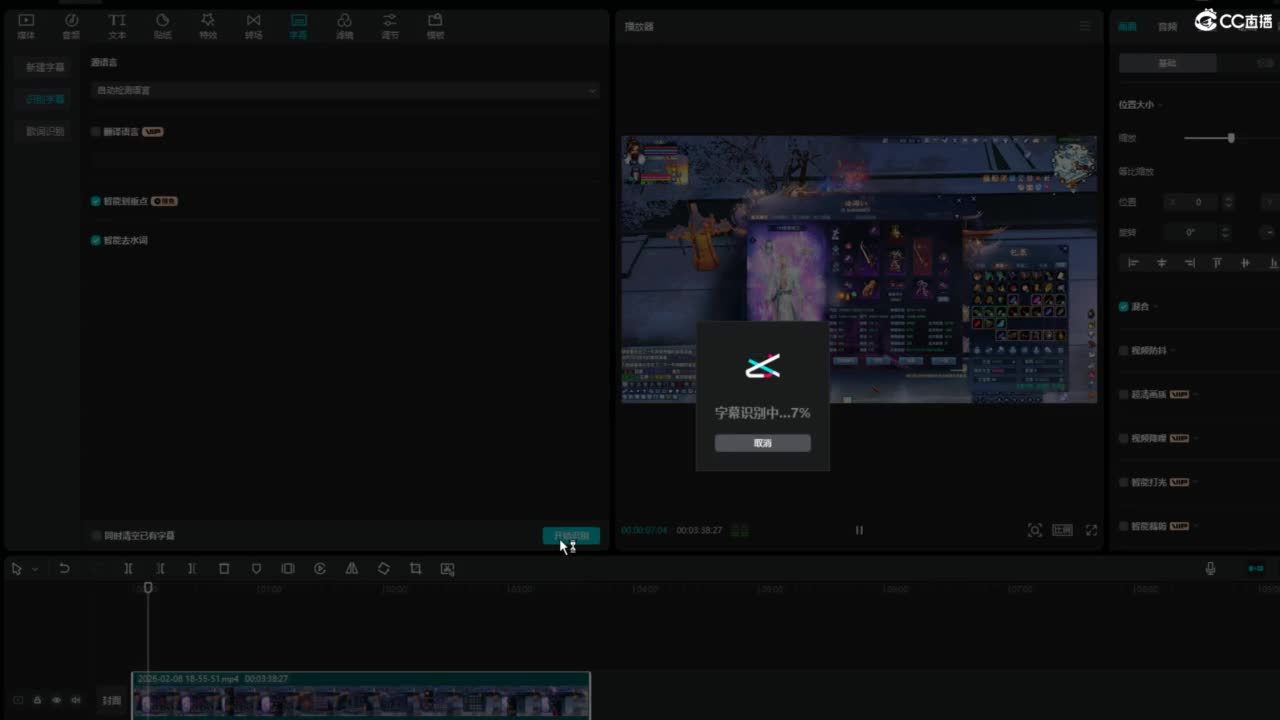This screenshot has width=1280, height=720.
Task: Select the 新建字幕 sidebar tab
Action: point(45,67)
